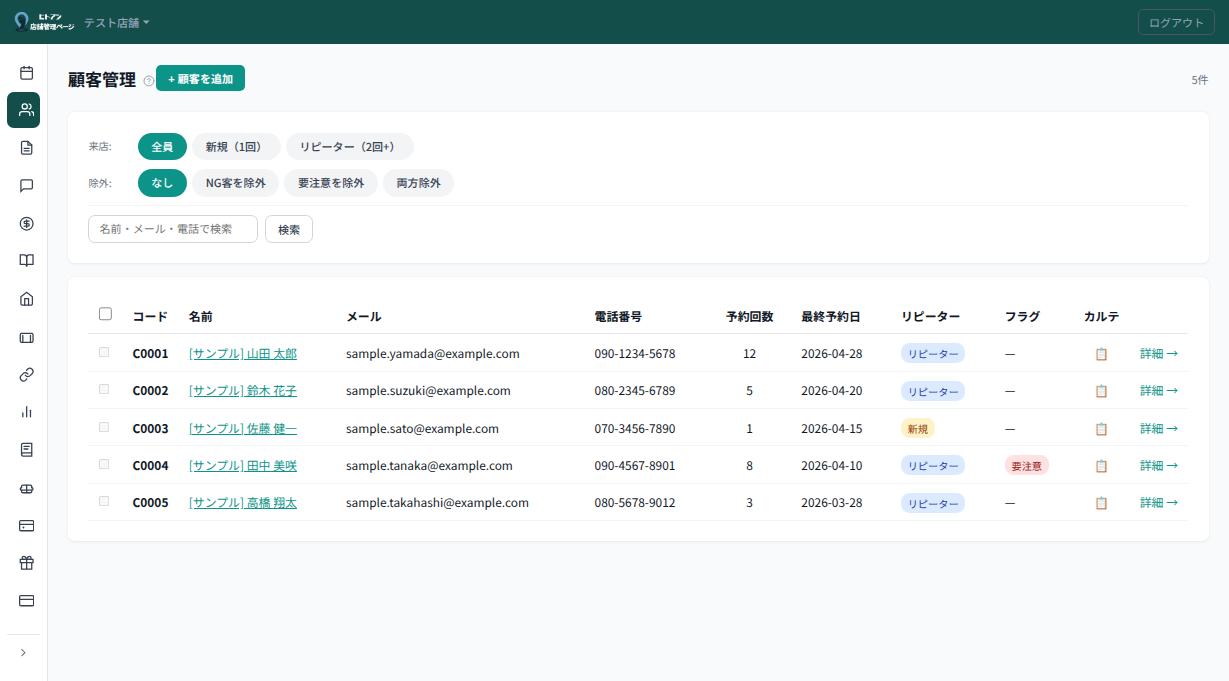
Task: Open 詳細 → for row C0002
Action: click(x=1159, y=391)
